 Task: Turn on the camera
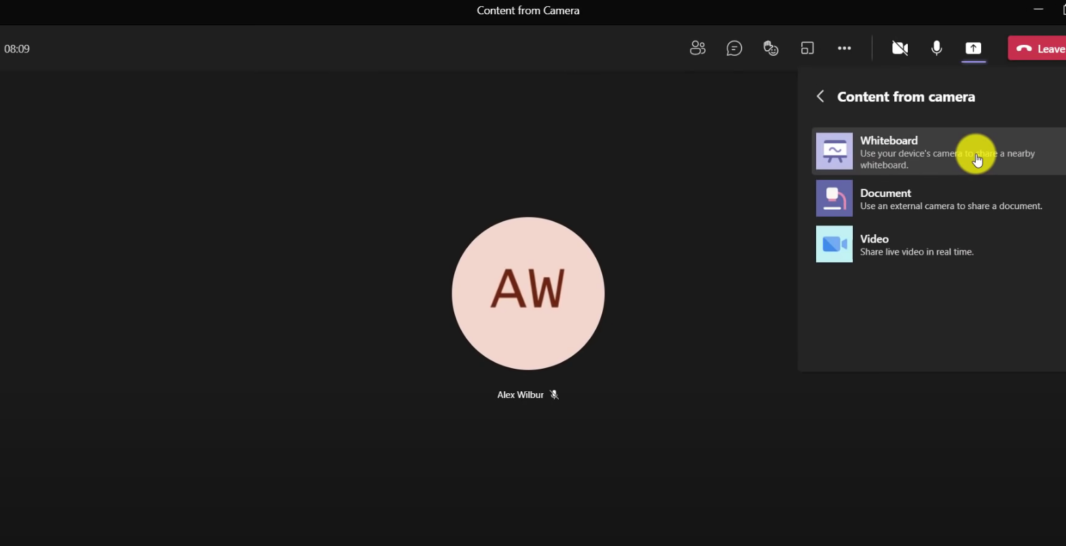pyautogui.click(x=900, y=48)
